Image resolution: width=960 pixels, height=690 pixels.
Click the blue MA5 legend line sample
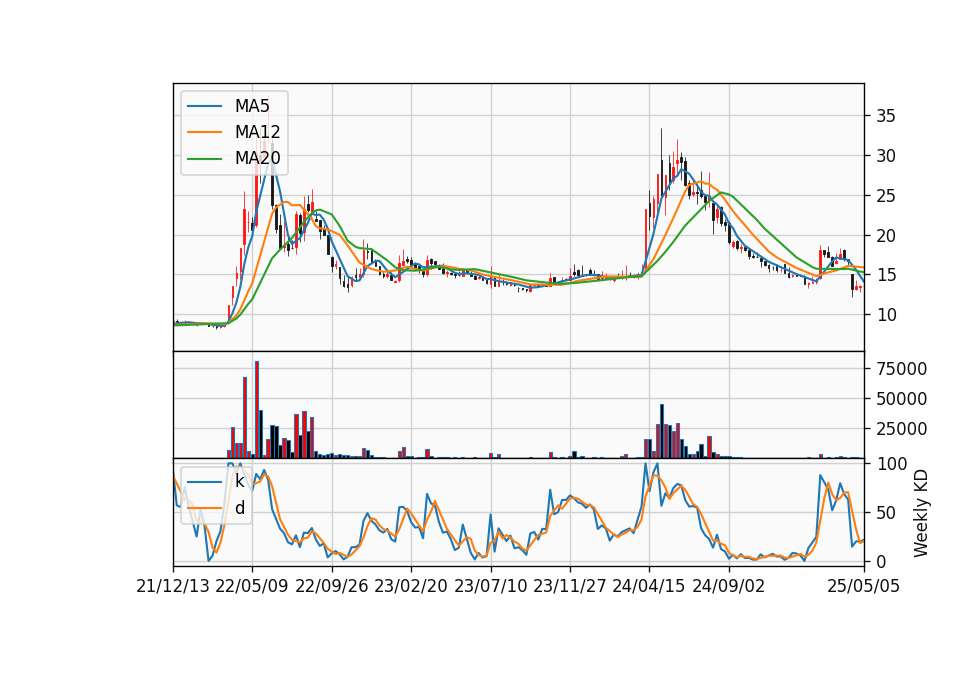pos(204,106)
